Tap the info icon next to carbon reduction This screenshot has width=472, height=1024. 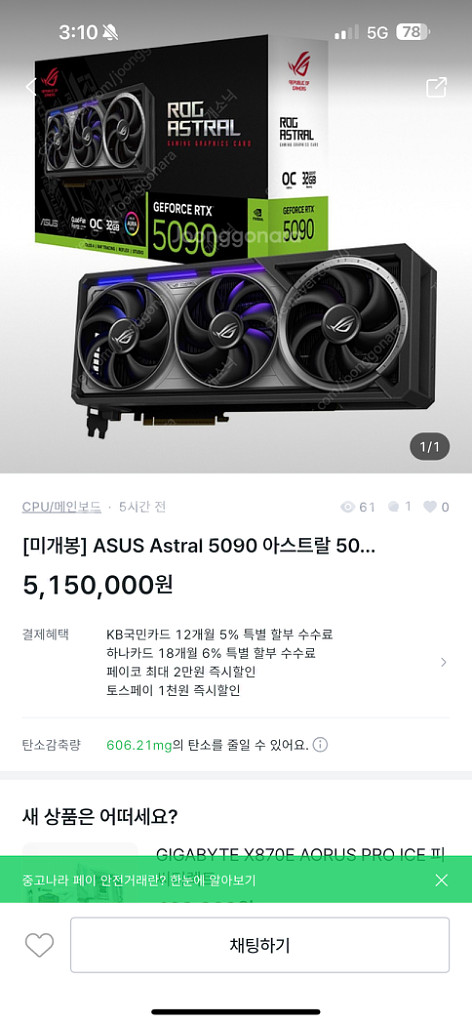[x=320, y=744]
